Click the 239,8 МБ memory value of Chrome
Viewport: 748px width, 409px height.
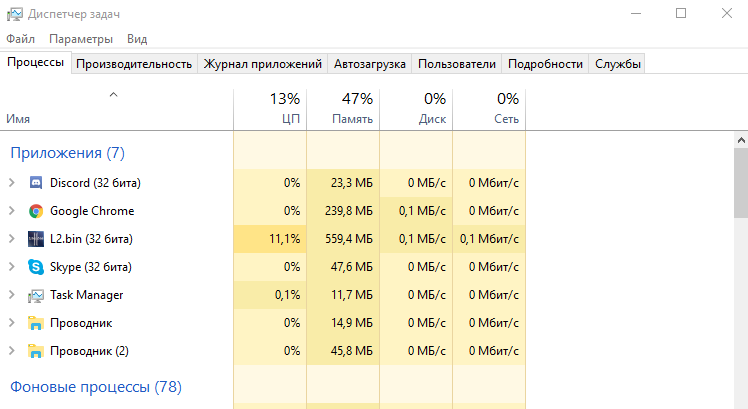349,211
